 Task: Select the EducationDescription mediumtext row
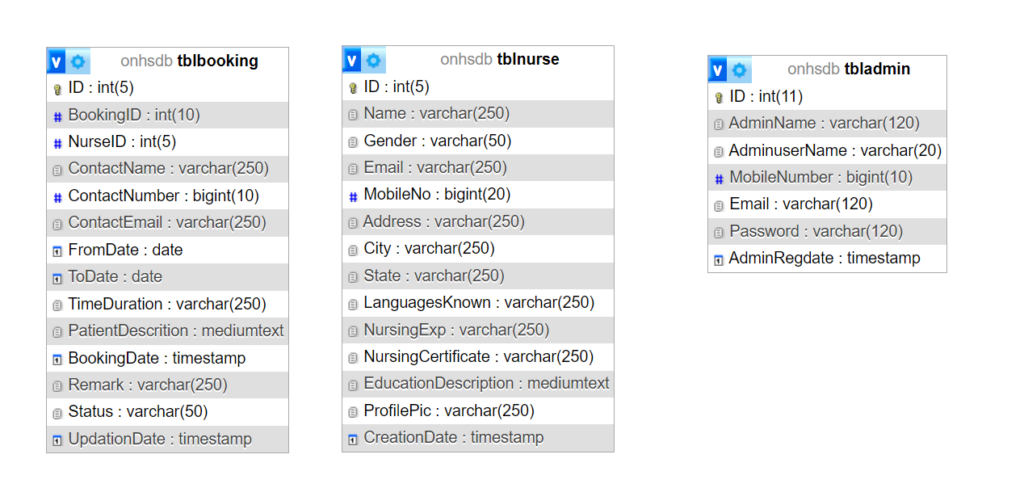pyautogui.click(x=478, y=383)
